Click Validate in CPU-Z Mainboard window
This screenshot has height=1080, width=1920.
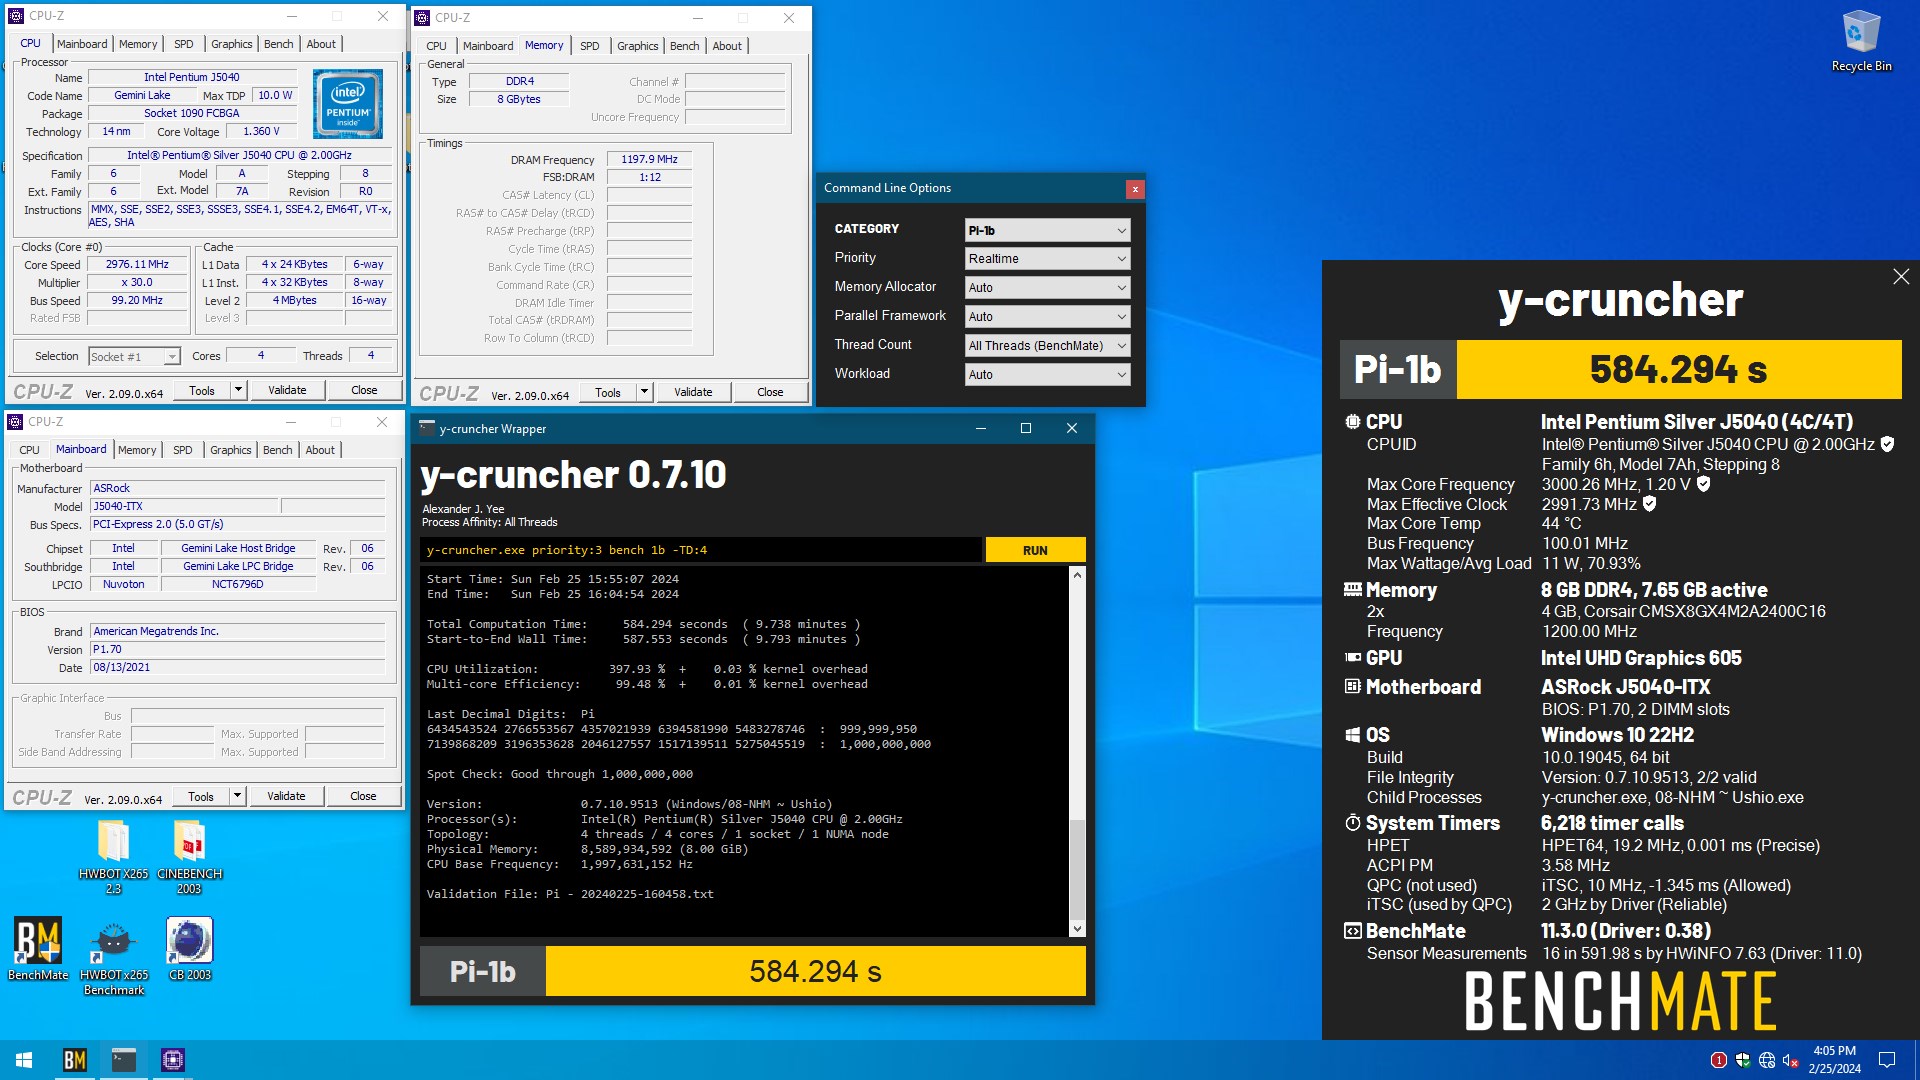point(286,796)
